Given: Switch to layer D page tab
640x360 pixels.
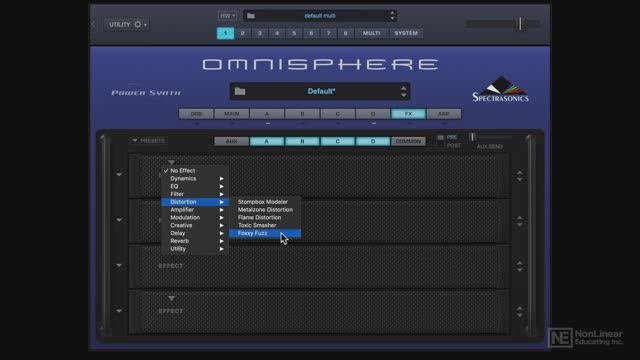Looking at the screenshot, I should coord(373,114).
